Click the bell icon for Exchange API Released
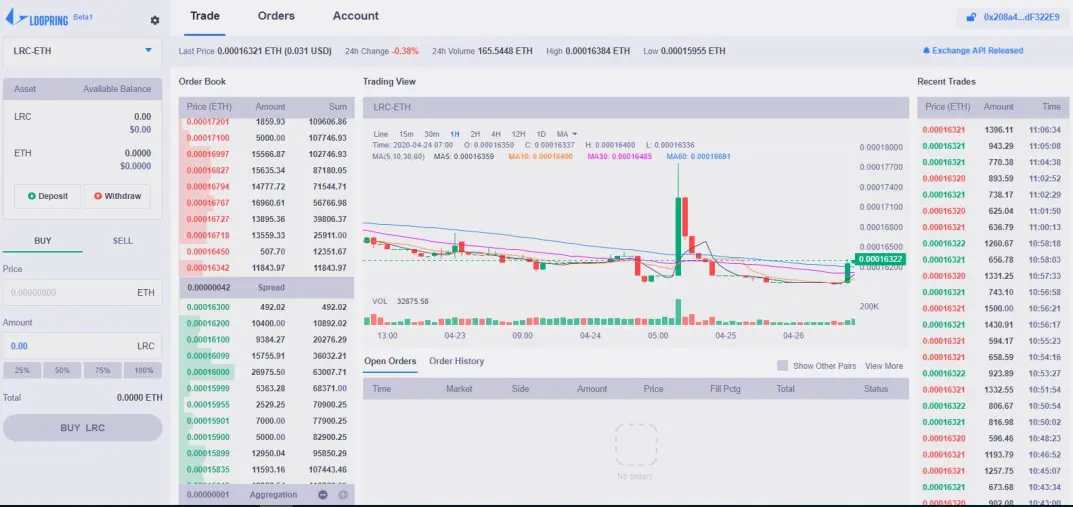Viewport: 1073px width, 507px height. 927,51
